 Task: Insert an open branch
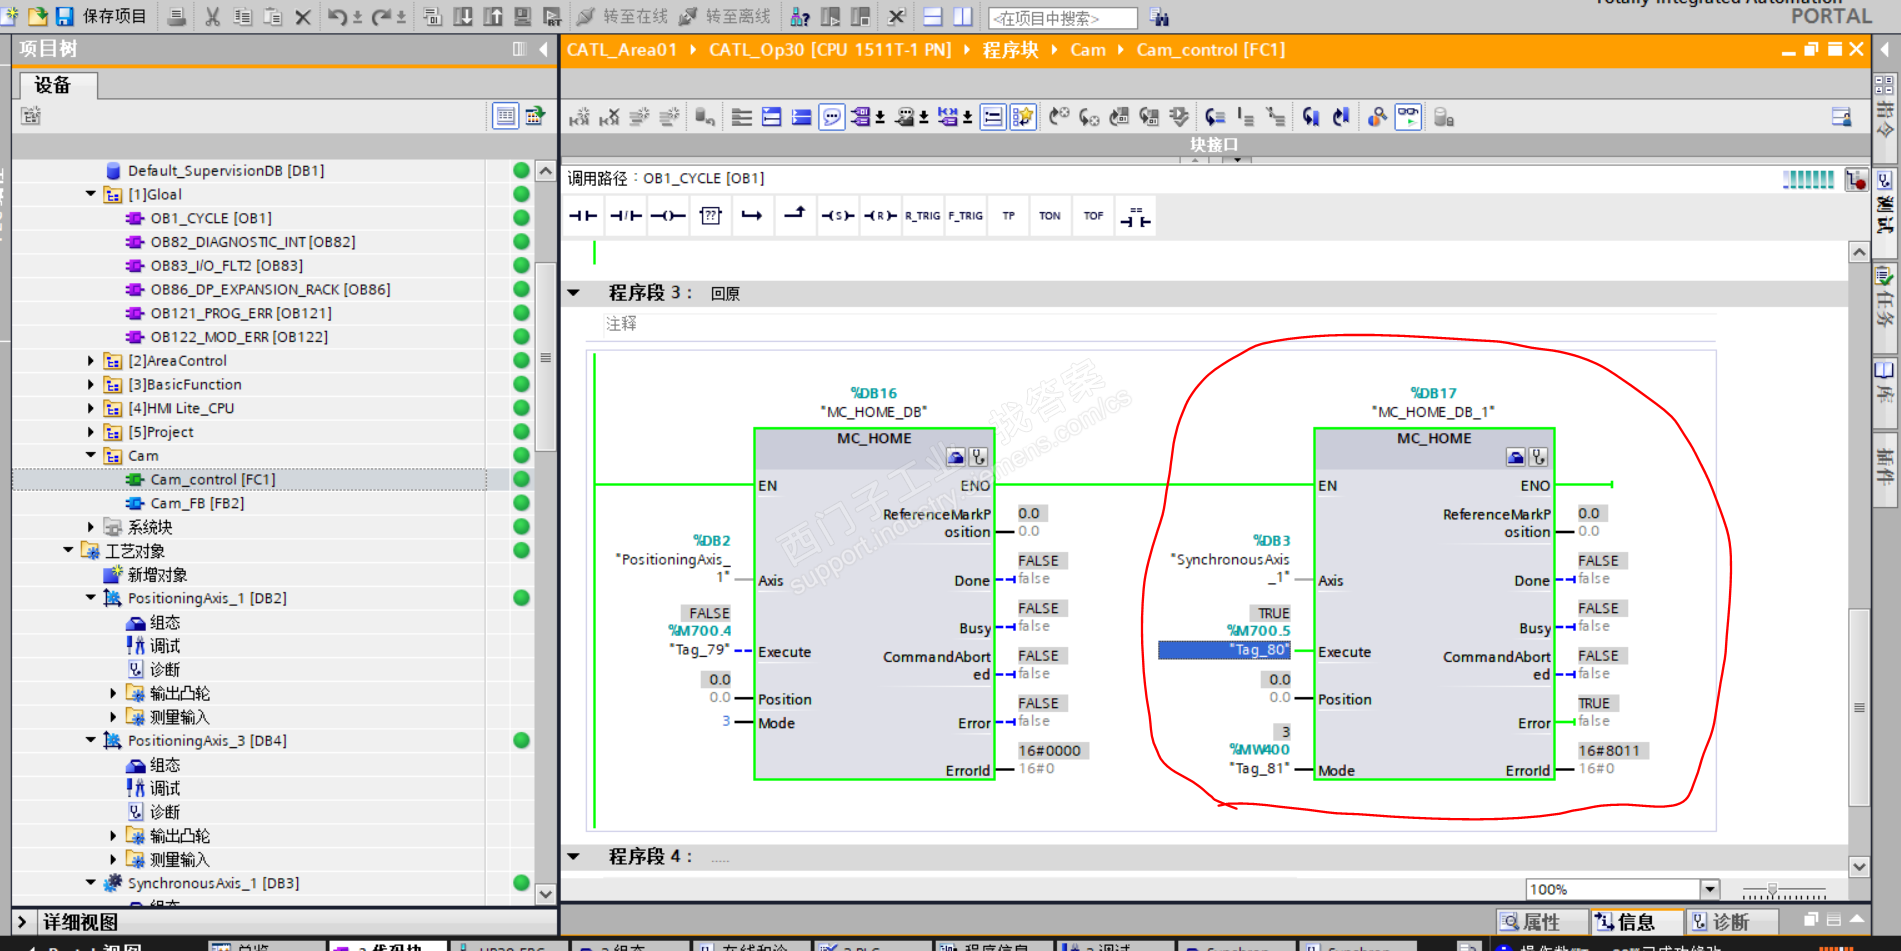pyautogui.click(x=752, y=216)
